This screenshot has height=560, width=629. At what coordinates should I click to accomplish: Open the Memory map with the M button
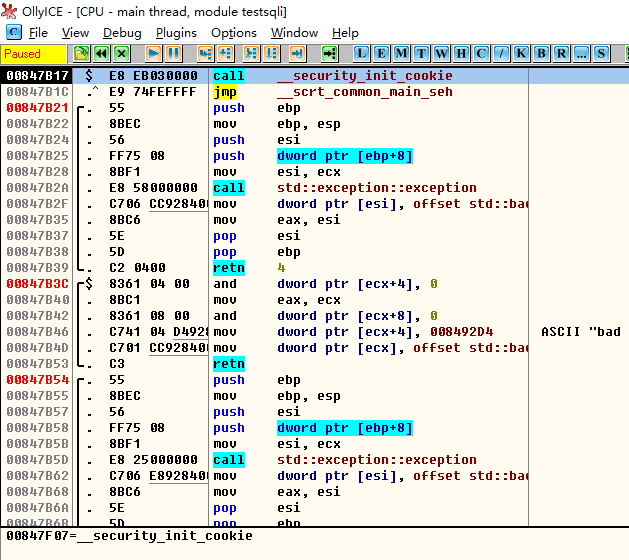click(402, 53)
